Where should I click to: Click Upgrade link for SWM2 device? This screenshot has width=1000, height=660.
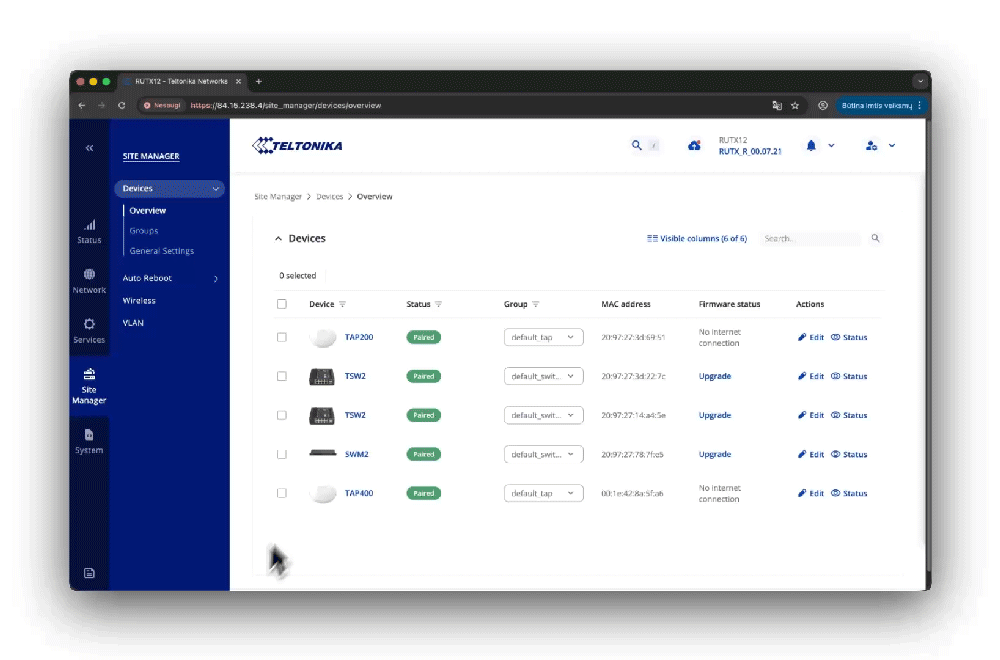715,454
